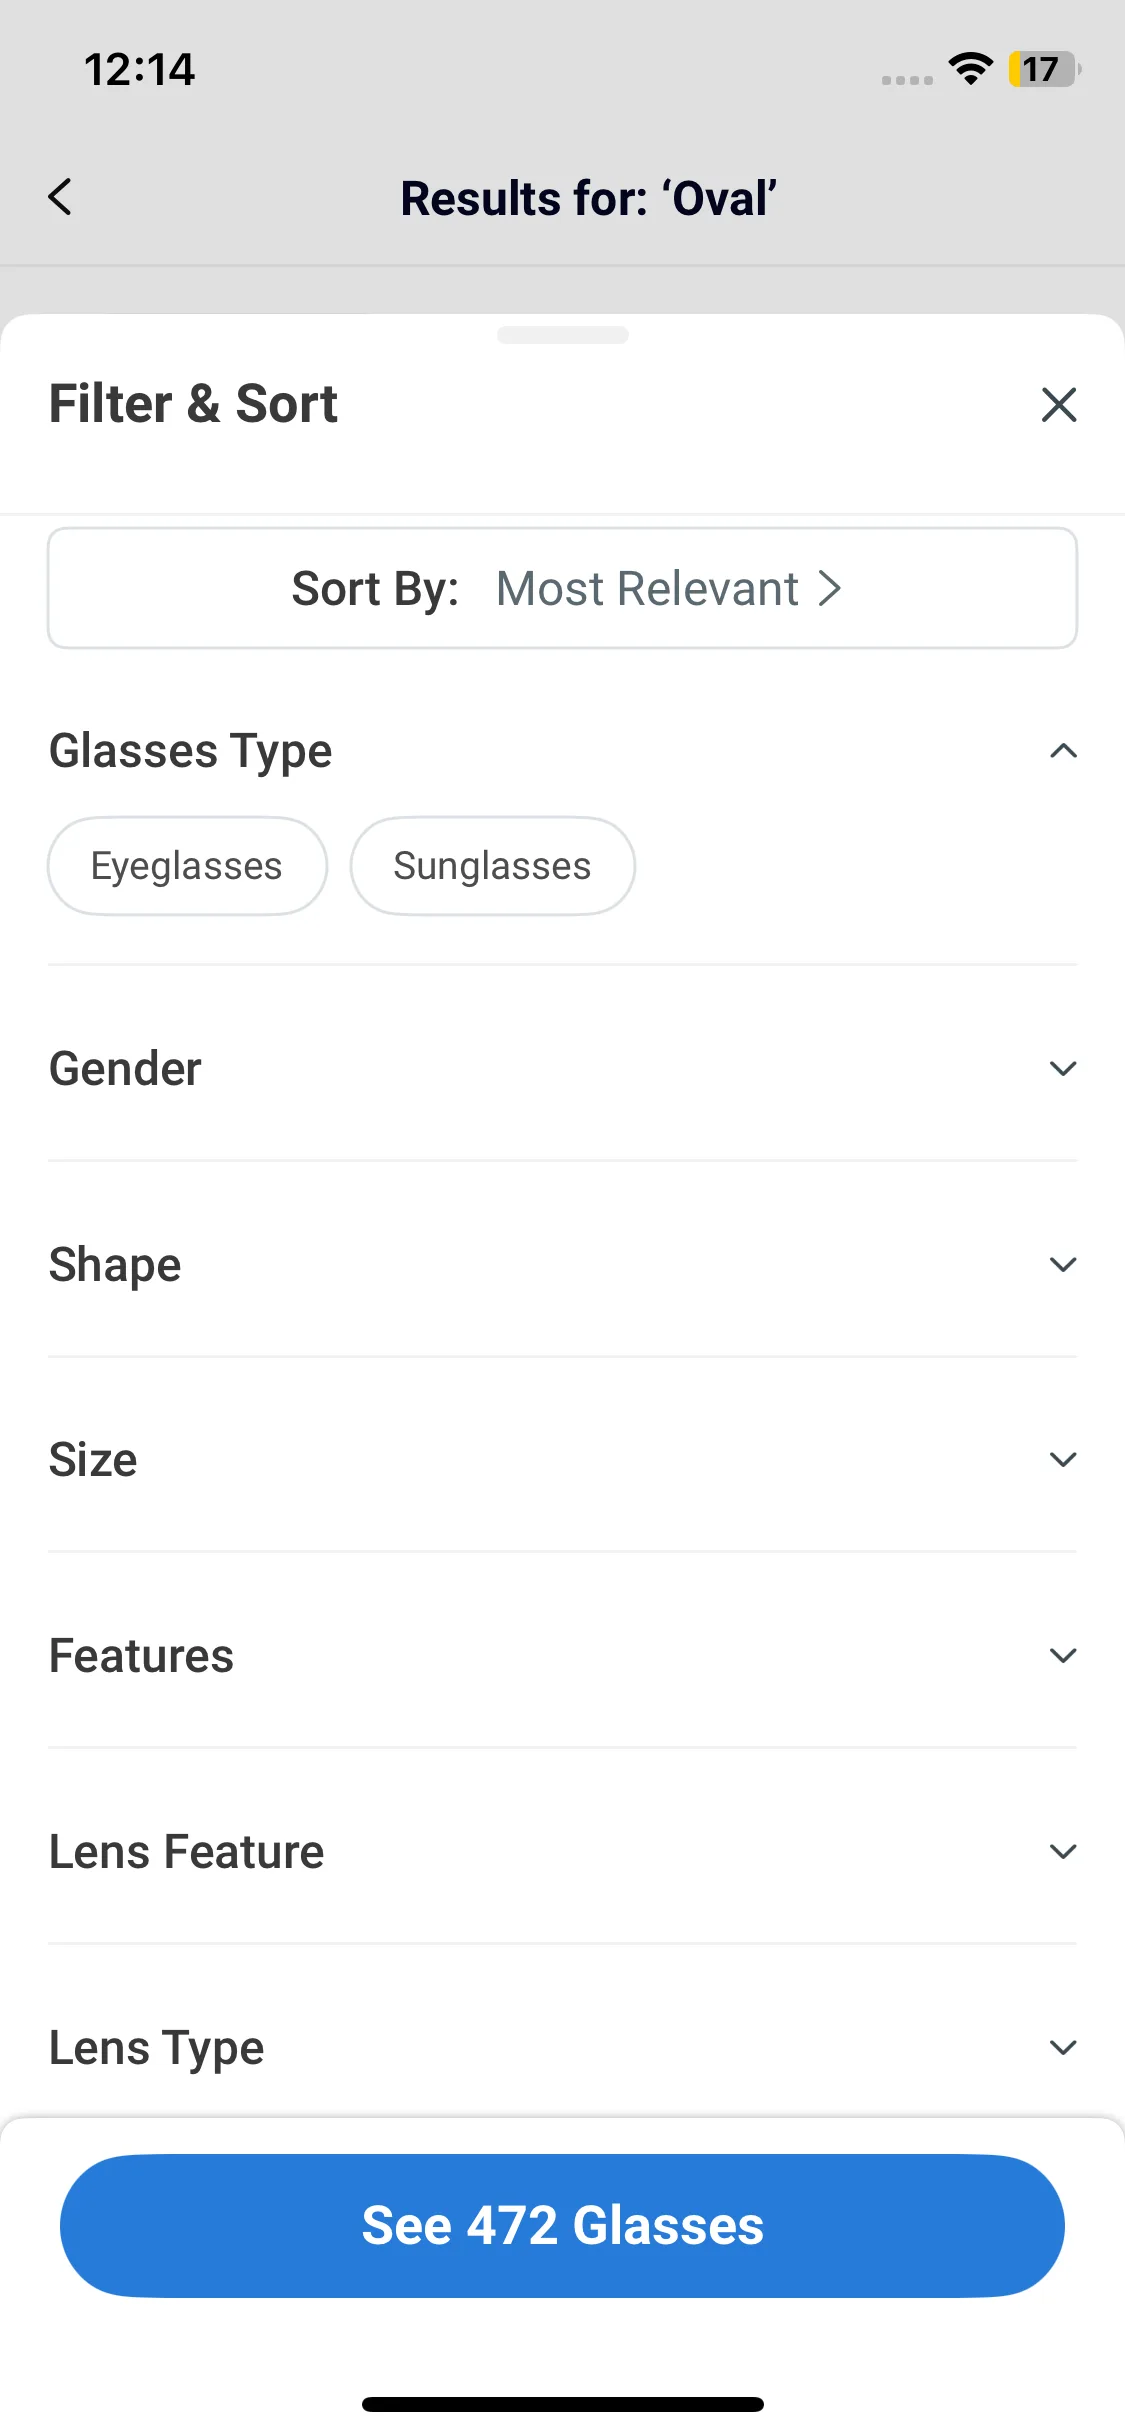
Task: Open the Sort By Most Relevant selector
Action: tap(563, 588)
